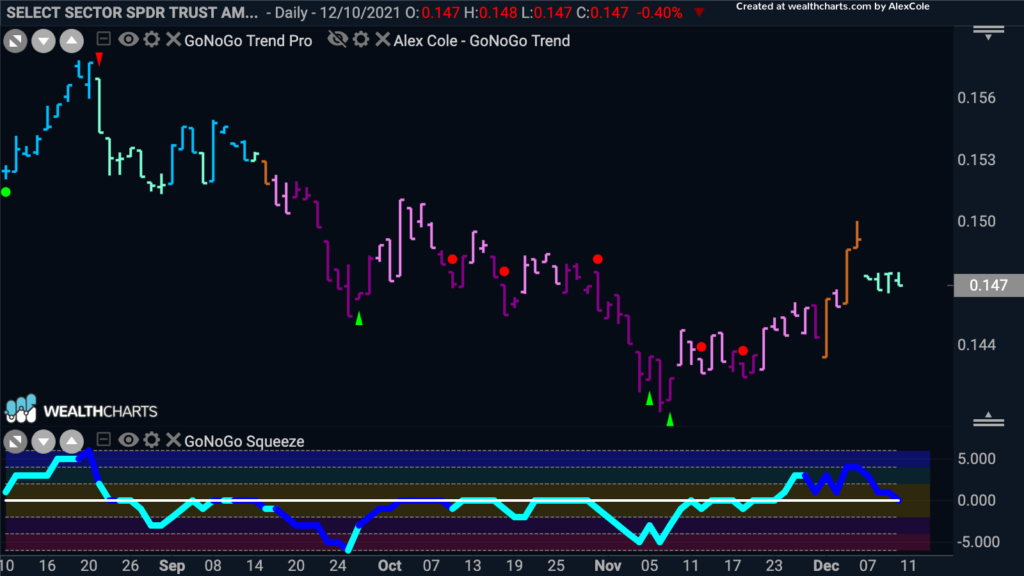Image resolution: width=1024 pixels, height=576 pixels.
Task: Click the 19 date label on the time axis
Action: click(514, 566)
